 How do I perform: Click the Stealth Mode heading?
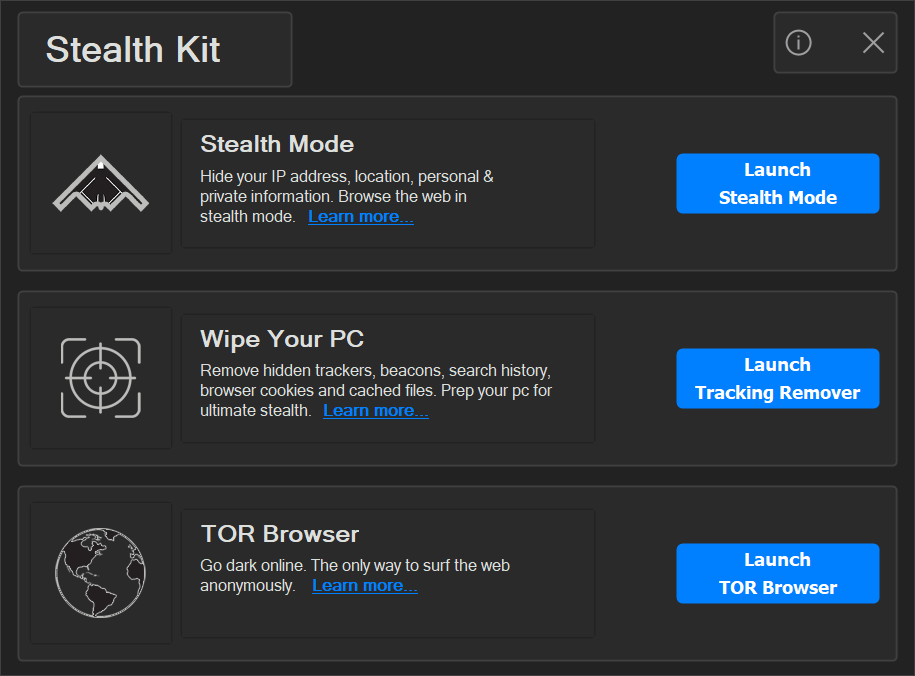click(277, 144)
